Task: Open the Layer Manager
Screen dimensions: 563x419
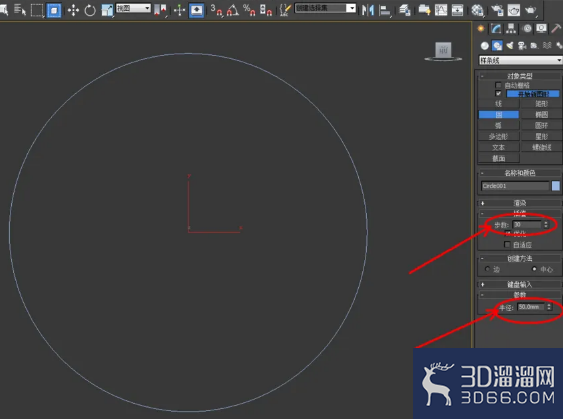Action: click(x=405, y=10)
